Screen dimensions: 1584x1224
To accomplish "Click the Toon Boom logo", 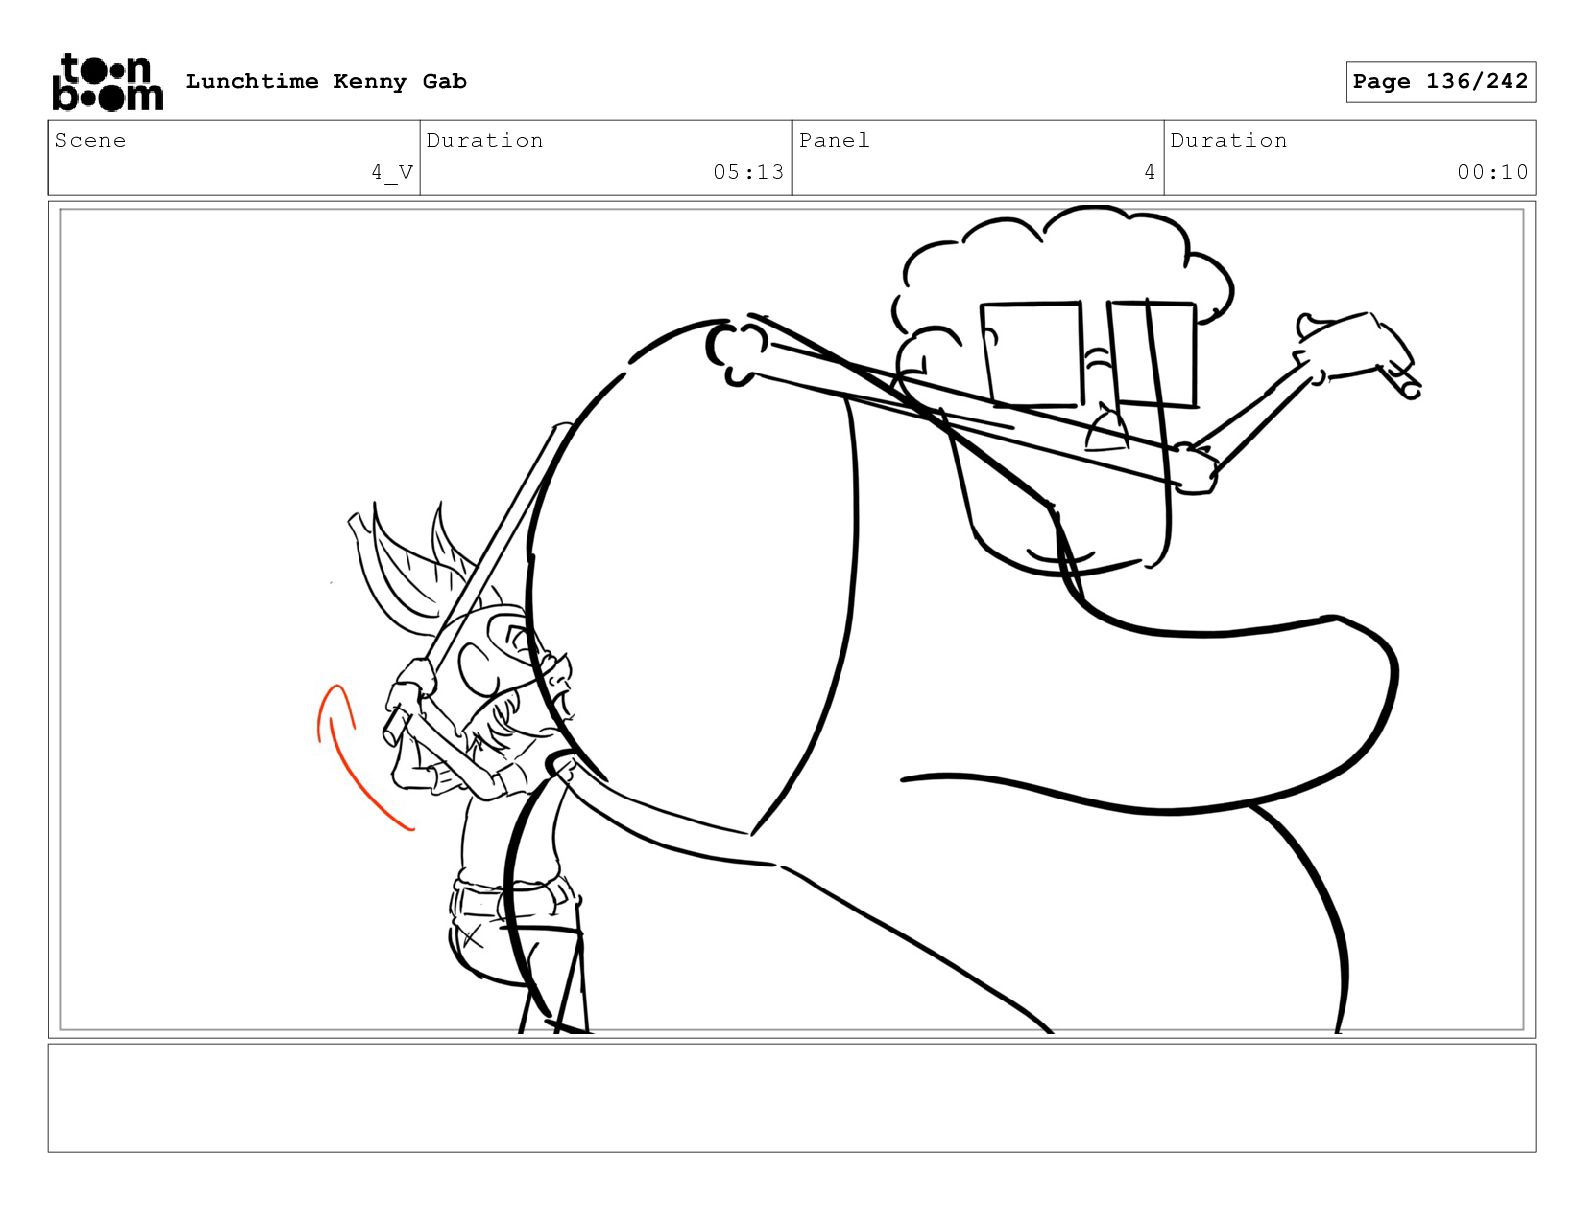I will pyautogui.click(x=107, y=82).
